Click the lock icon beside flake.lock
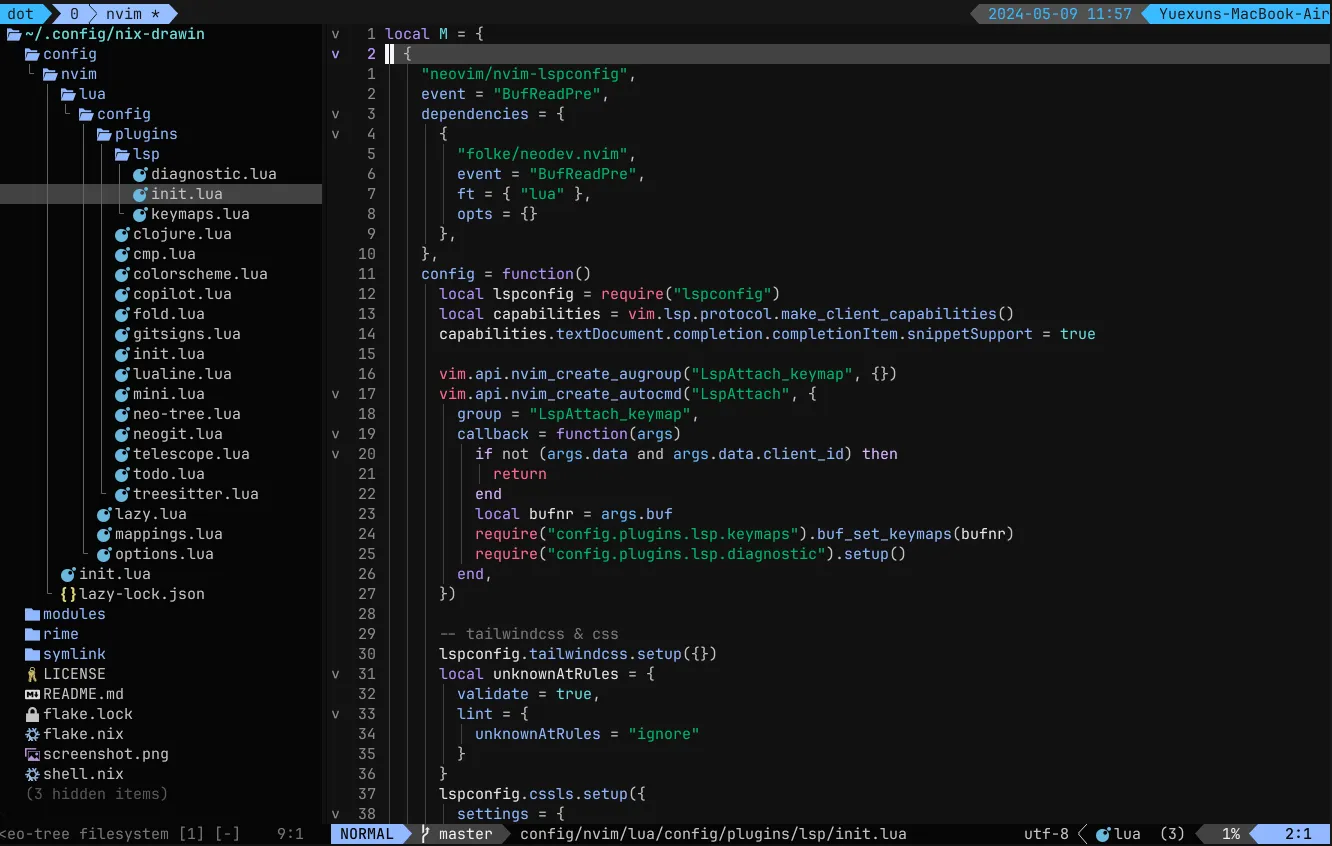Image resolution: width=1332 pixels, height=846 pixels. tap(32, 713)
